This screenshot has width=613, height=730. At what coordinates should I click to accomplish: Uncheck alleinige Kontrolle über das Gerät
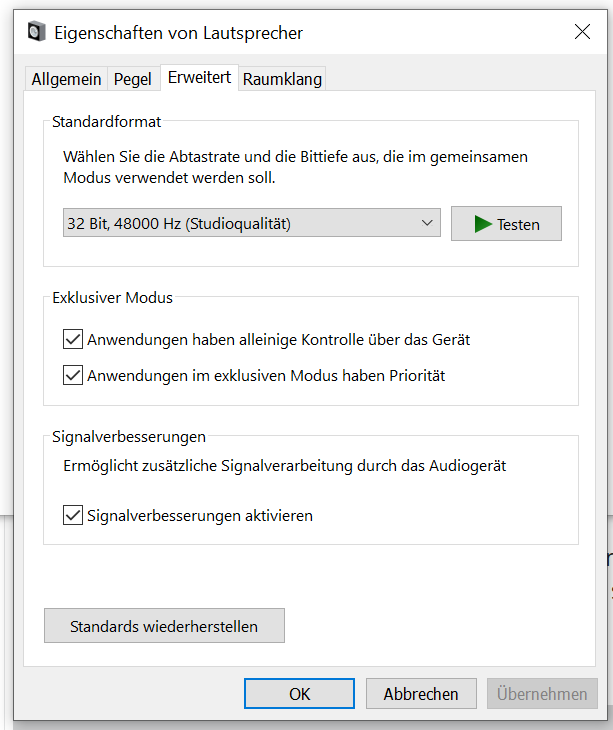pyautogui.click(x=73, y=339)
